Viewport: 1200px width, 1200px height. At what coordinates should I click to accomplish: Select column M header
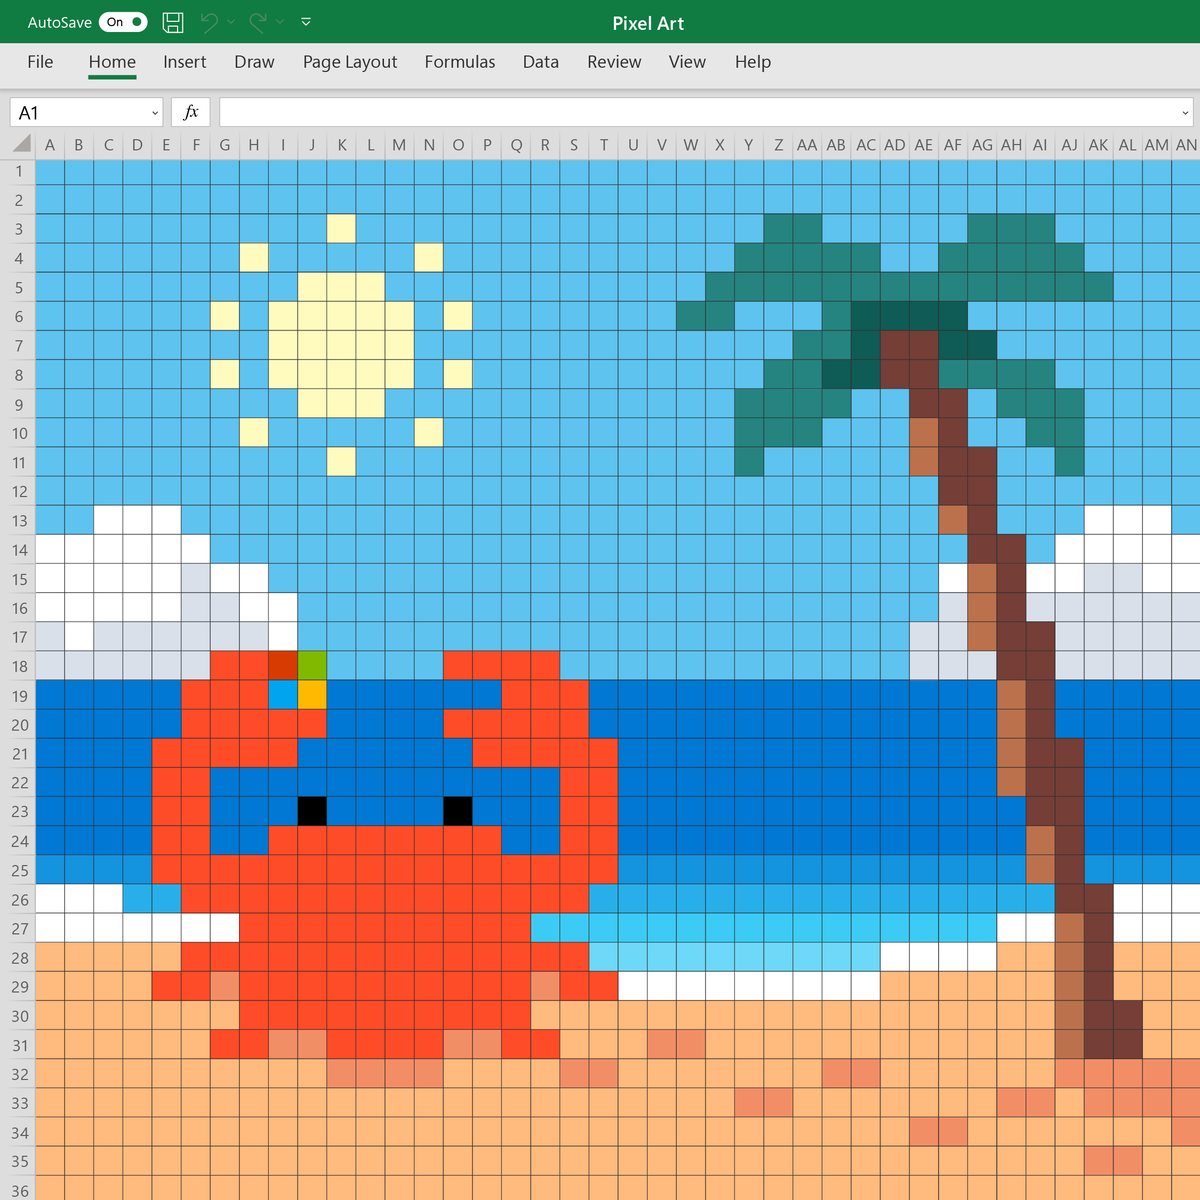coord(399,145)
